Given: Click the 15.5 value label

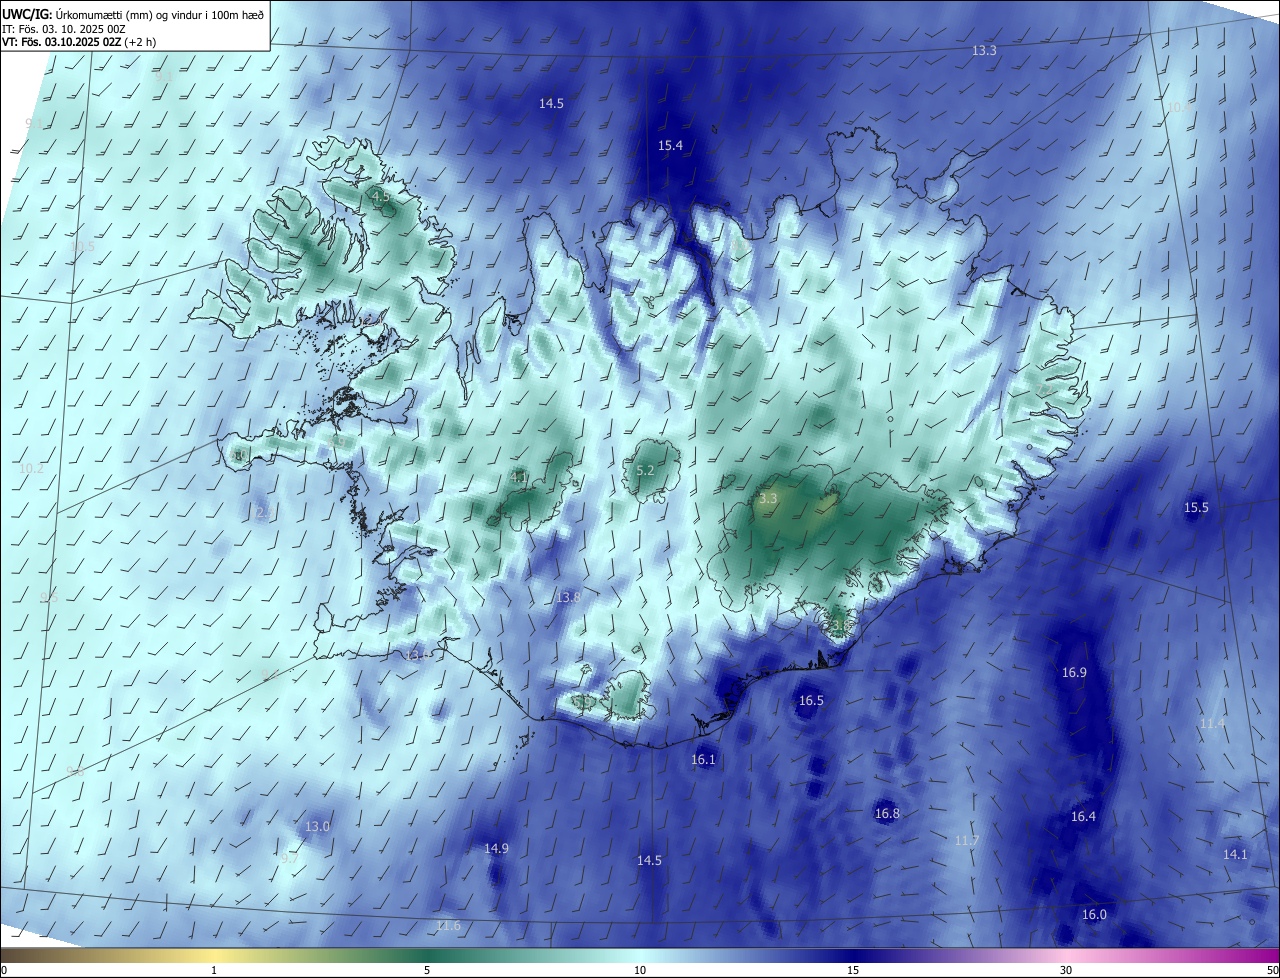Looking at the screenshot, I should click(x=1196, y=508).
